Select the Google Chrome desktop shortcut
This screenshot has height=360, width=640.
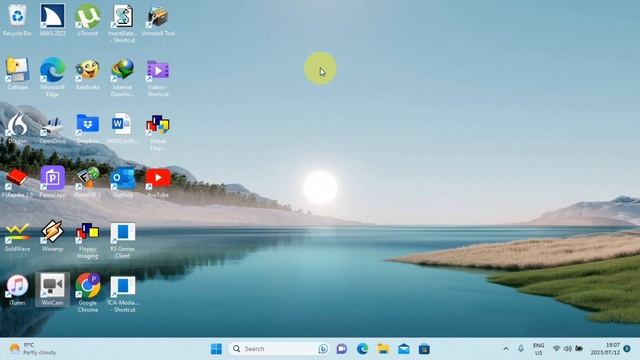(88, 293)
